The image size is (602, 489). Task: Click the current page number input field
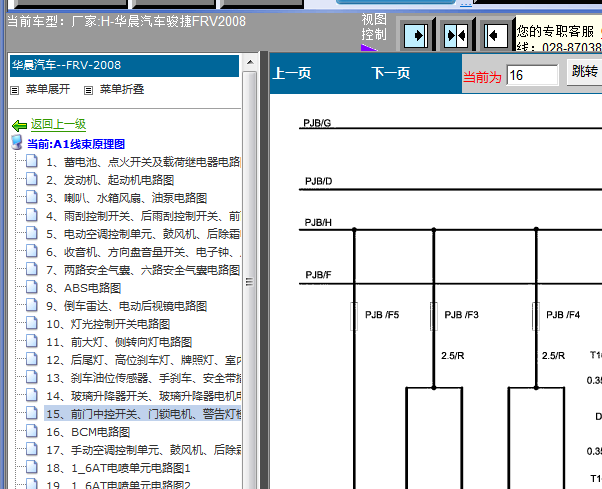(532, 75)
